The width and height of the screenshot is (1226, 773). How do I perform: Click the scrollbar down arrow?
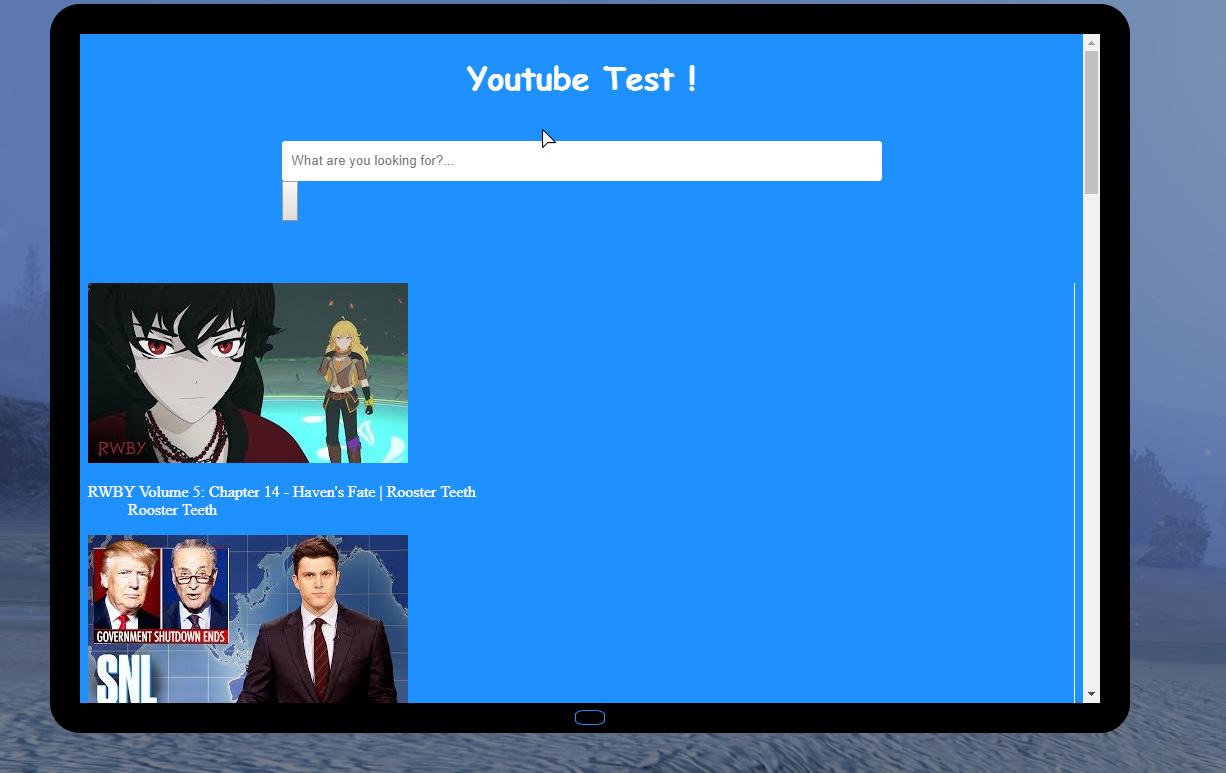1091,694
